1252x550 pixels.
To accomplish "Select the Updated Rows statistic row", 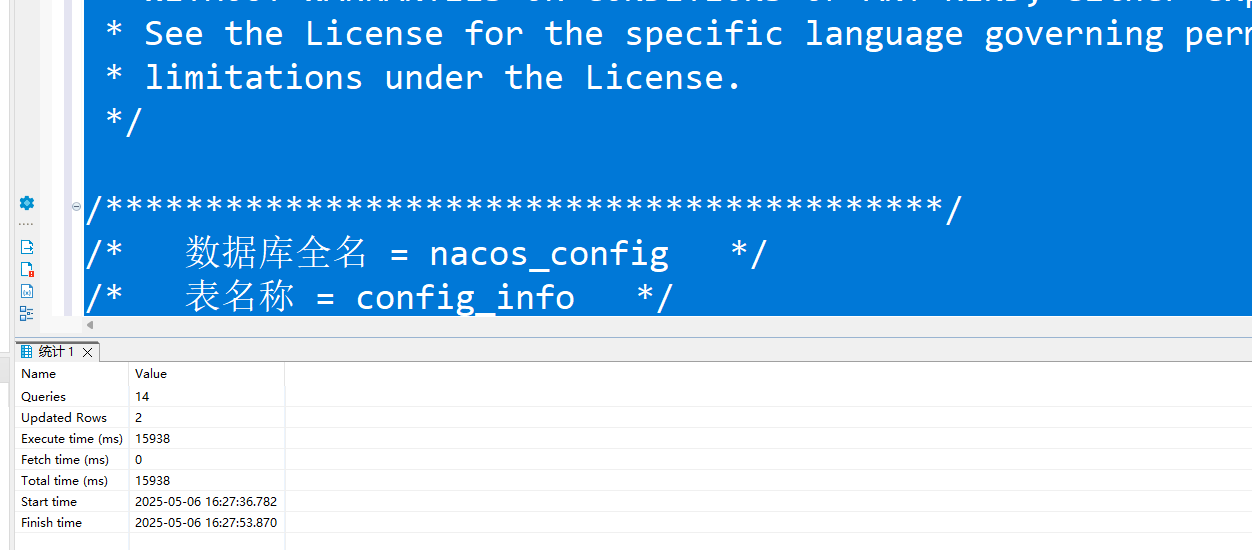I will pyautogui.click(x=150, y=417).
